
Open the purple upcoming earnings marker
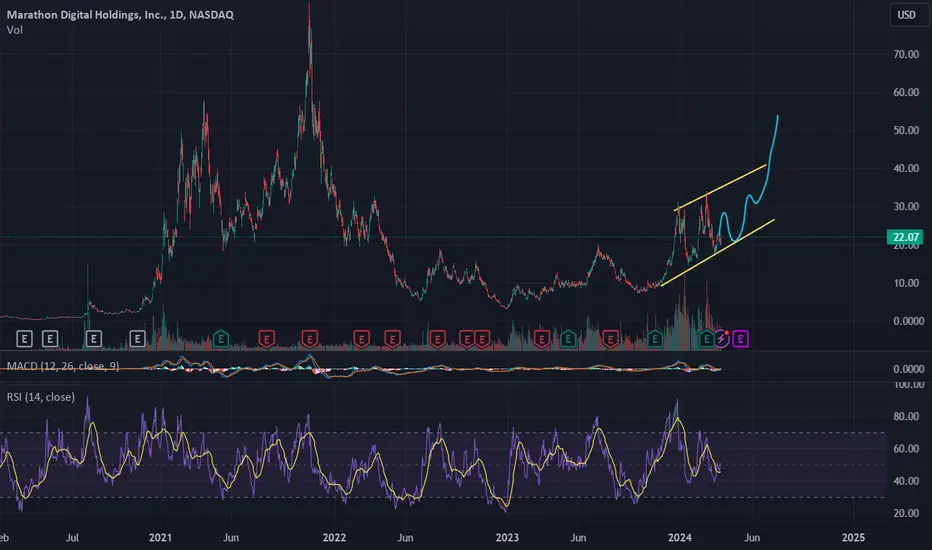coord(740,339)
